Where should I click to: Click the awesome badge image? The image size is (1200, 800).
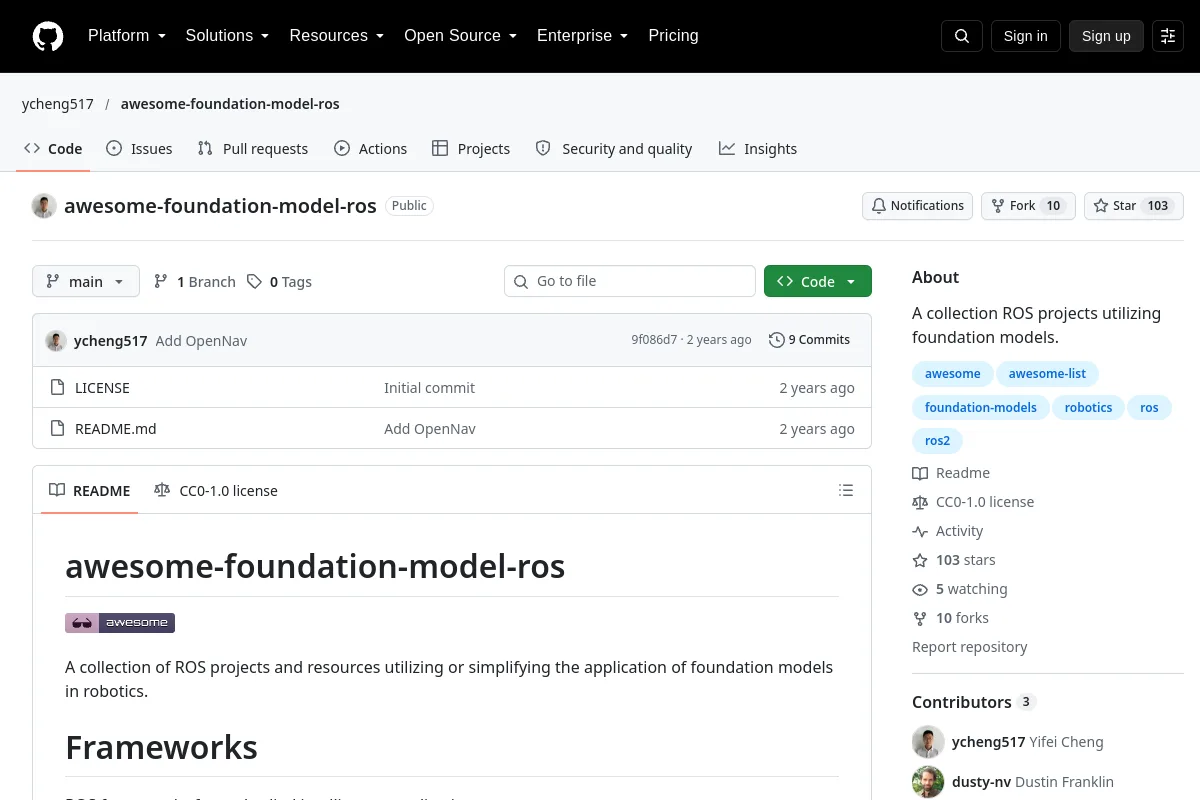pyautogui.click(x=120, y=623)
